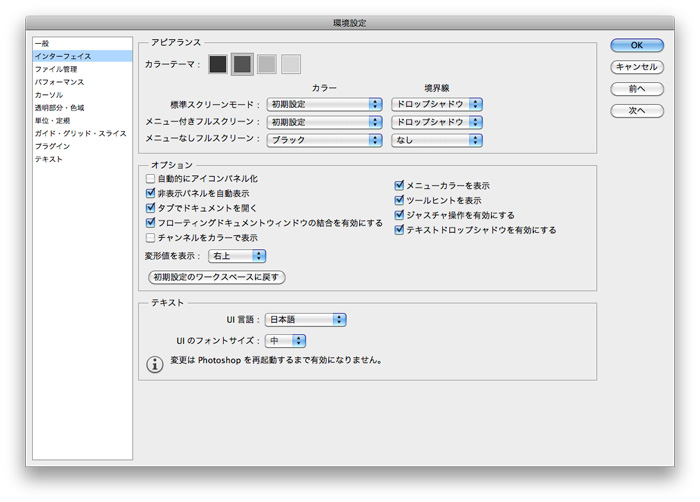Select パフォーマンス category in sidebar
Screen dimensions: 700x502
point(83,82)
